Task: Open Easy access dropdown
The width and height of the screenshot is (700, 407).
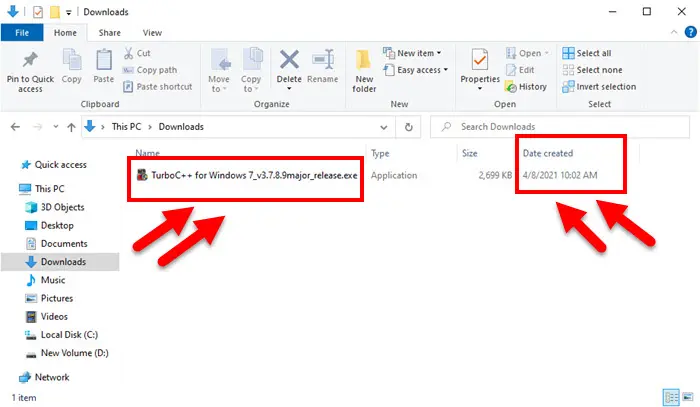Action: pyautogui.click(x=416, y=70)
